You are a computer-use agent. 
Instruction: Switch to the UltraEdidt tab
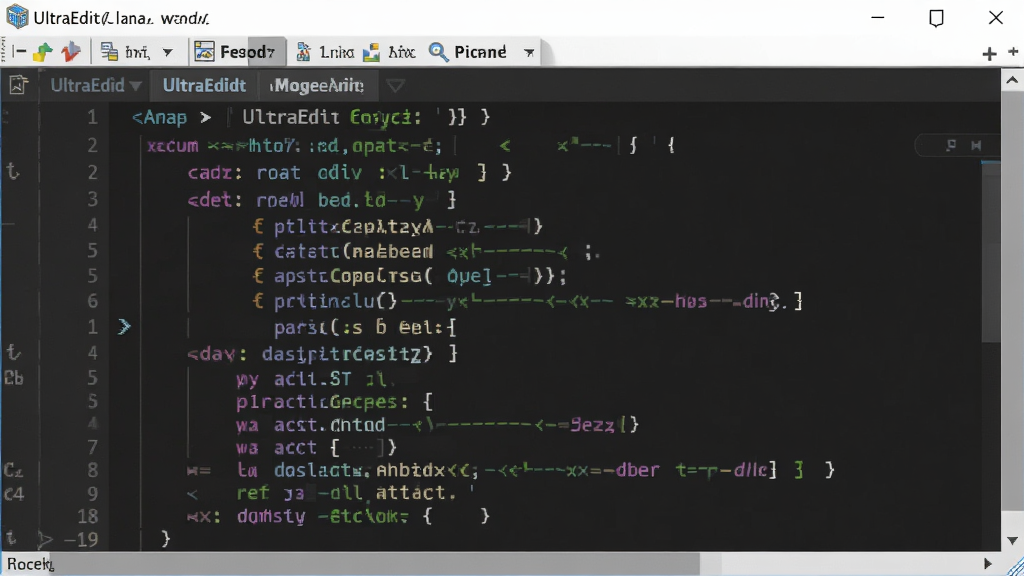204,86
